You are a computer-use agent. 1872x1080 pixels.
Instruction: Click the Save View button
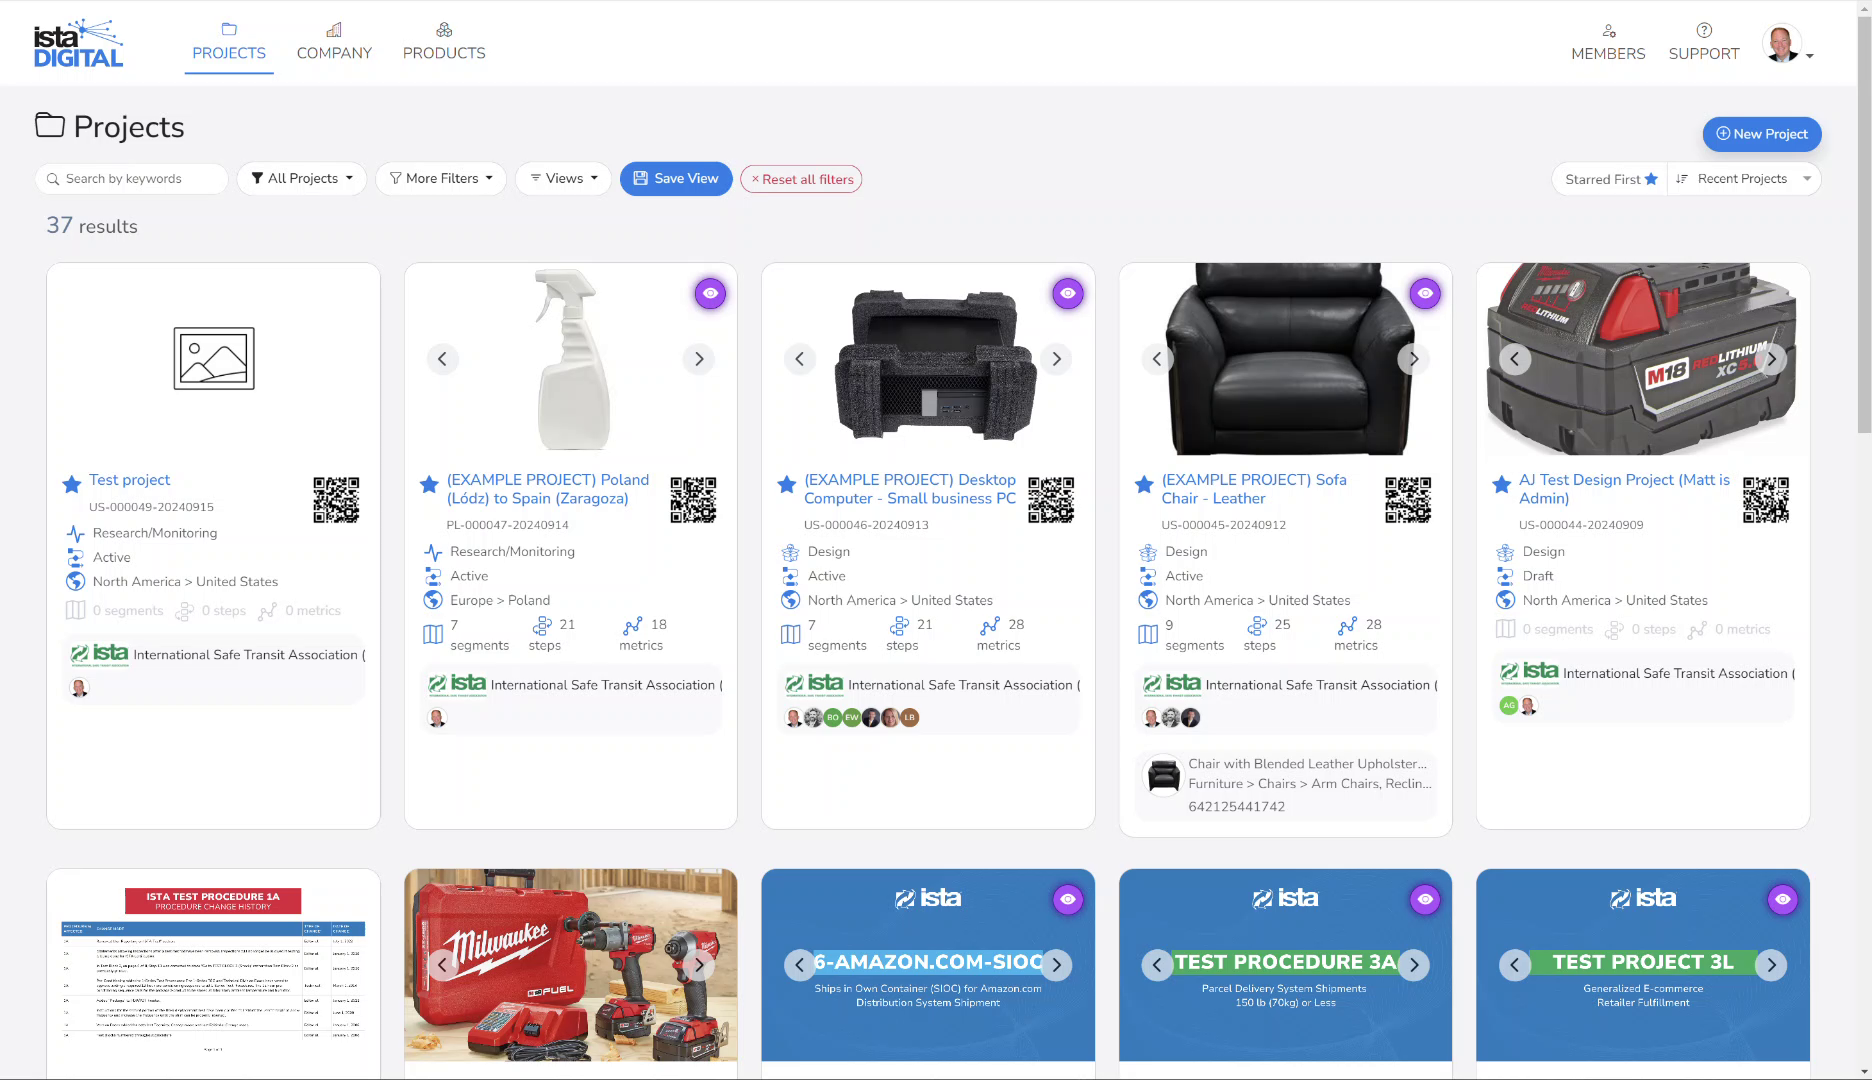(676, 179)
